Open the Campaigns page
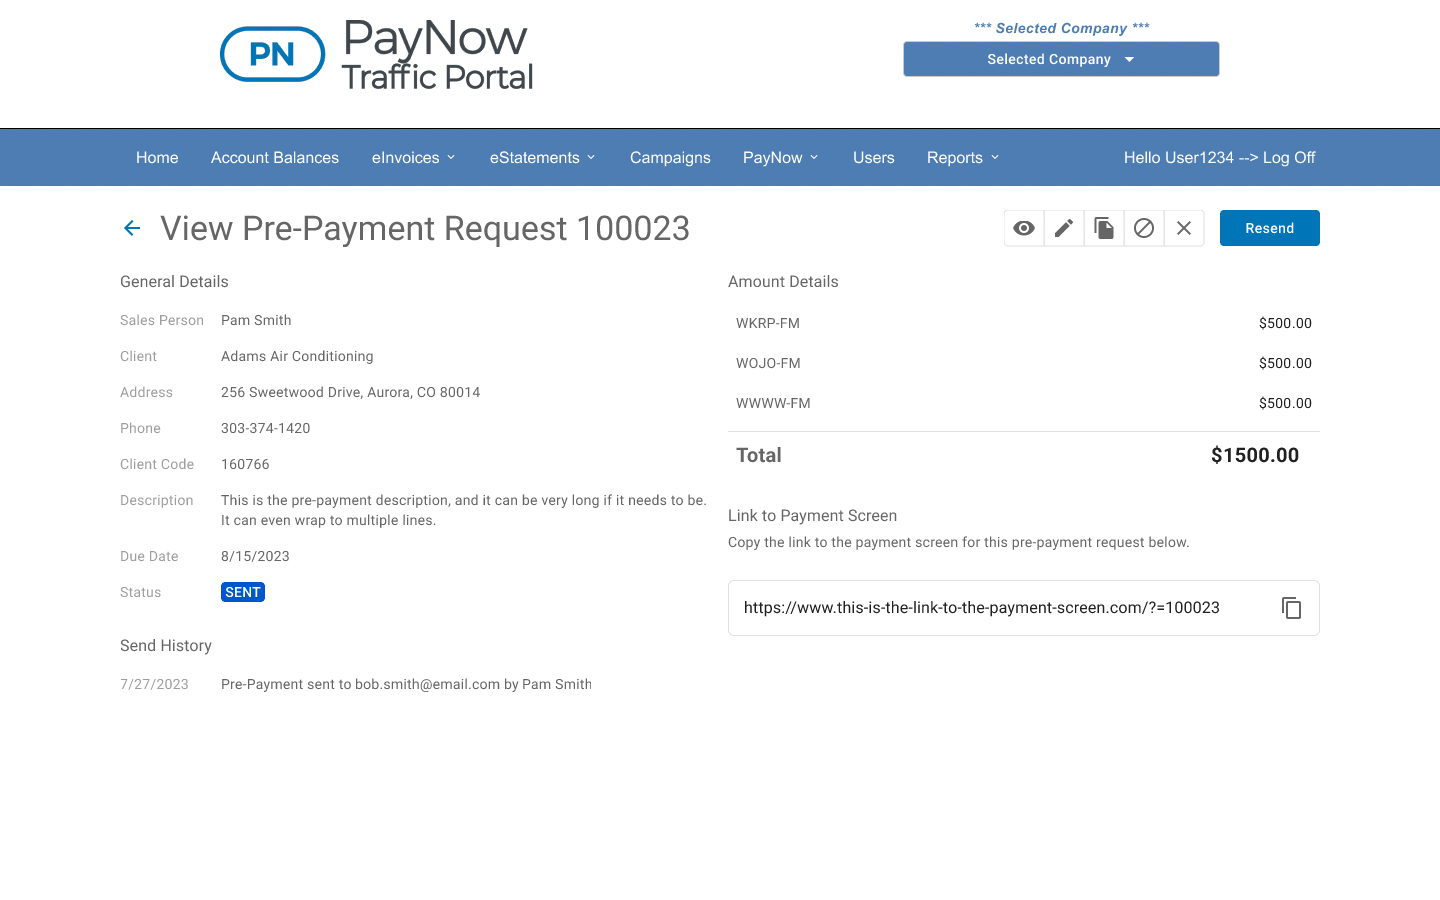The height and width of the screenshot is (900, 1440). [x=670, y=158]
